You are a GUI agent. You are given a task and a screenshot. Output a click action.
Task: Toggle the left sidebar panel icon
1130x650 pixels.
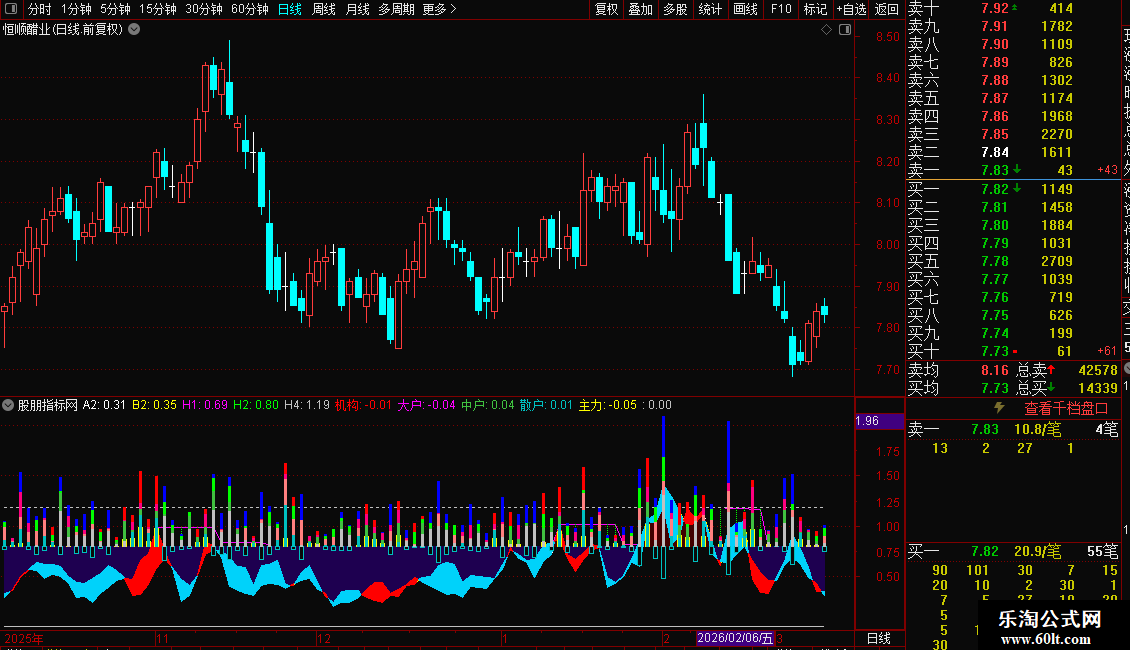[x=11, y=9]
